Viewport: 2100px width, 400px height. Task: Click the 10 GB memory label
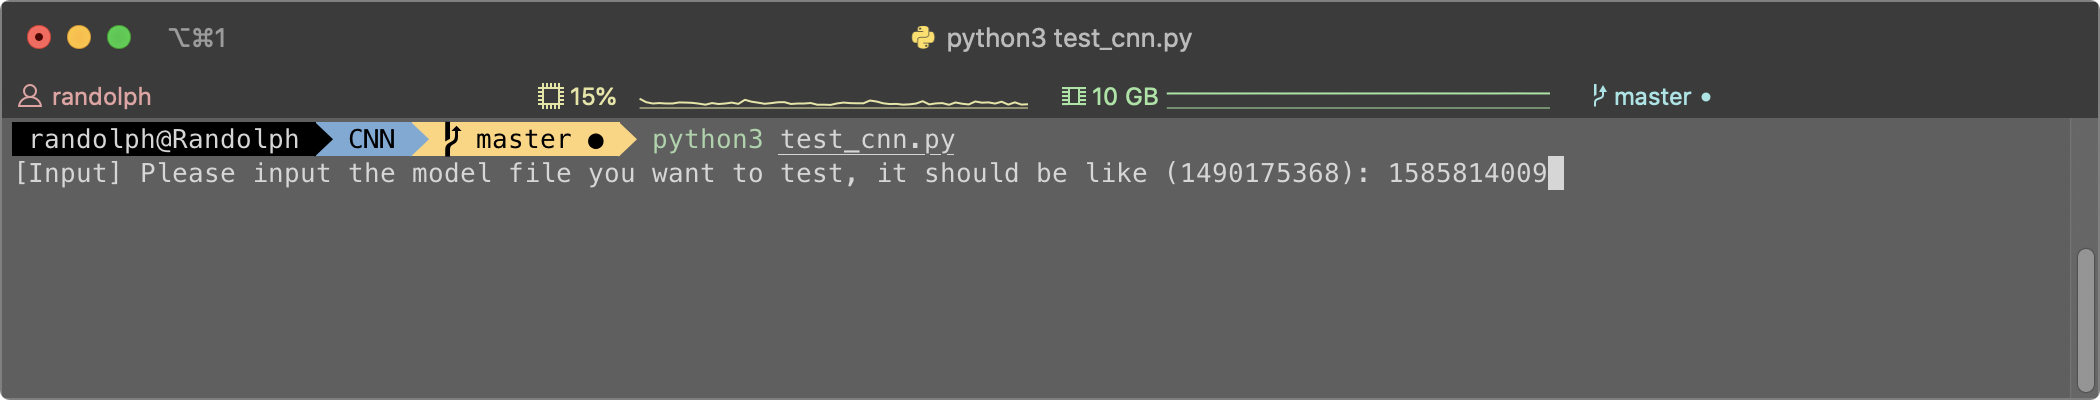point(1125,97)
